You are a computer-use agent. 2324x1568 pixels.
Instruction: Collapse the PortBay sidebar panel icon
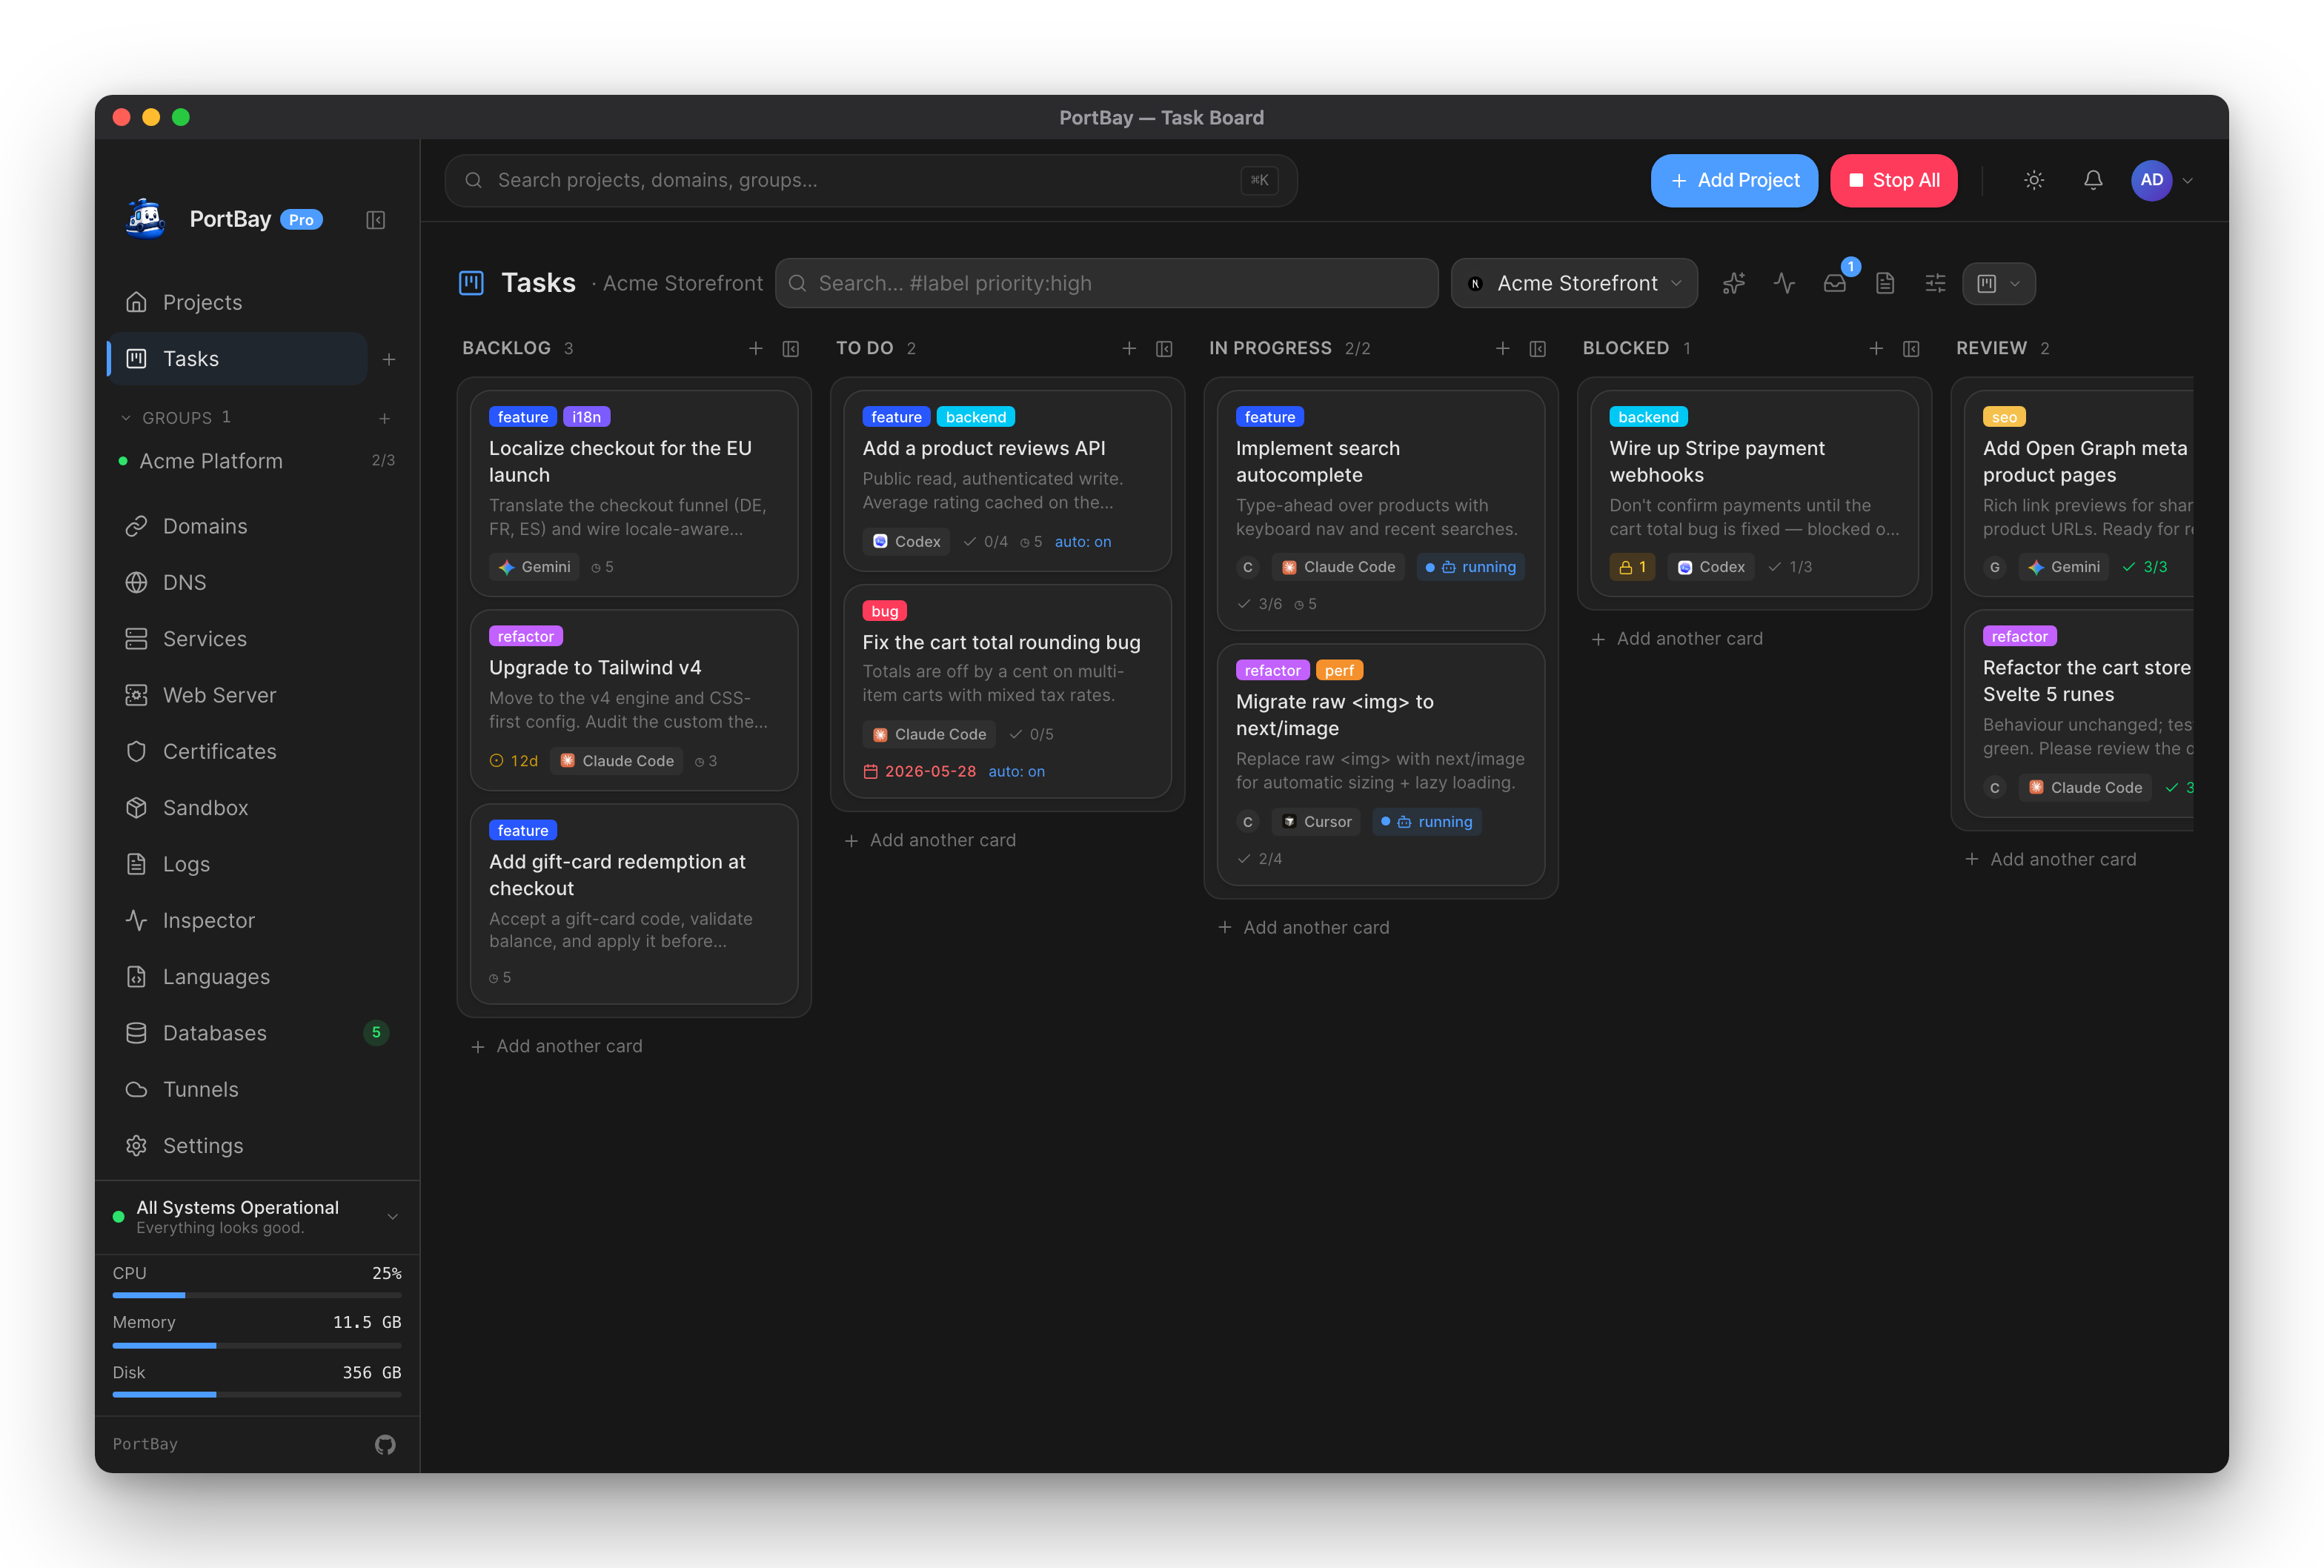tap(375, 220)
